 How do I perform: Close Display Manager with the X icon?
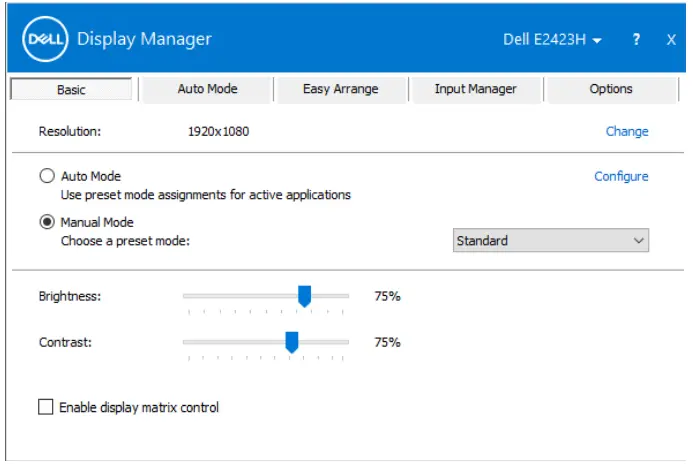point(671,40)
